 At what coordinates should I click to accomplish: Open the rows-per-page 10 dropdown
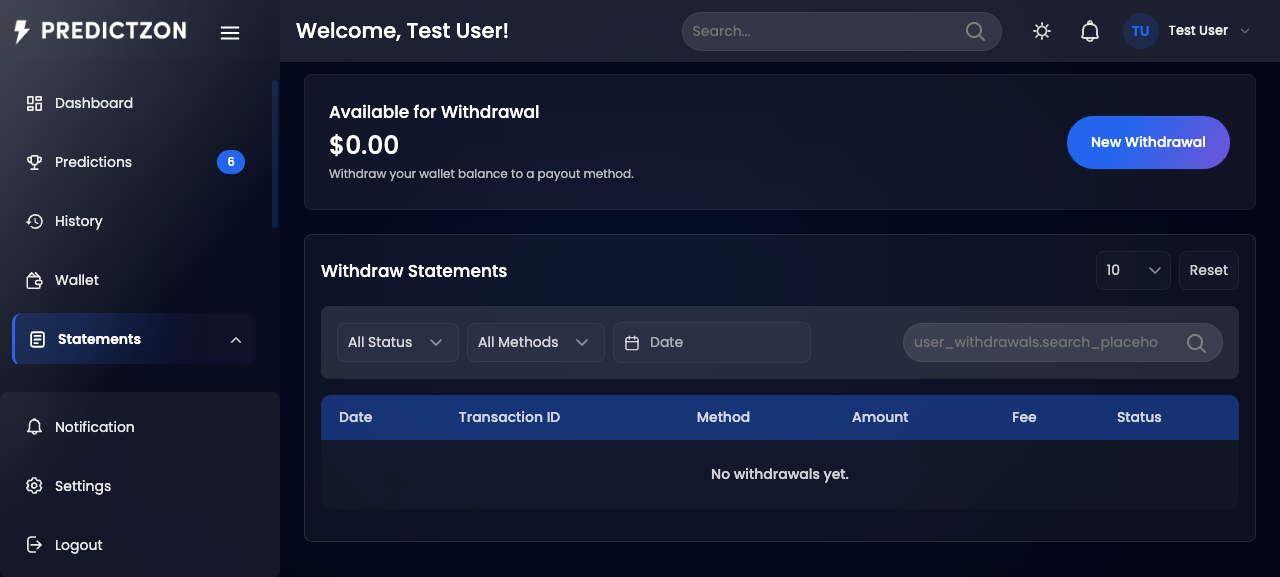1133,270
